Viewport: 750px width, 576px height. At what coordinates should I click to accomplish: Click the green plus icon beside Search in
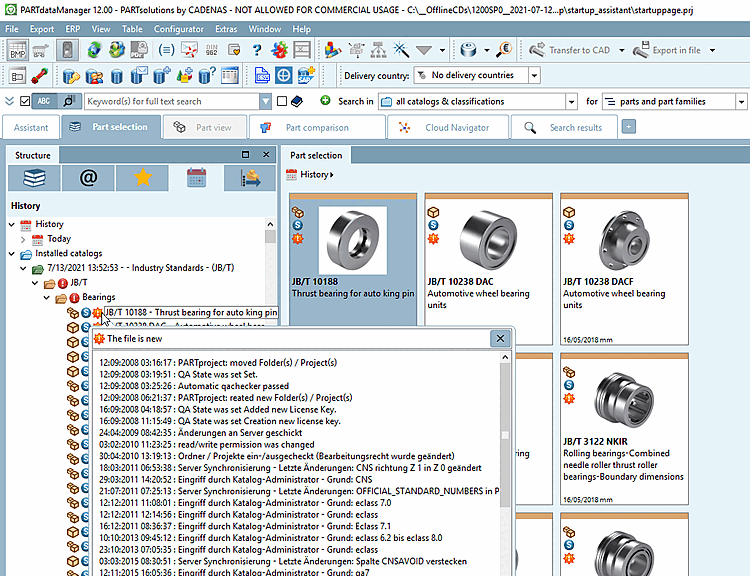(325, 100)
